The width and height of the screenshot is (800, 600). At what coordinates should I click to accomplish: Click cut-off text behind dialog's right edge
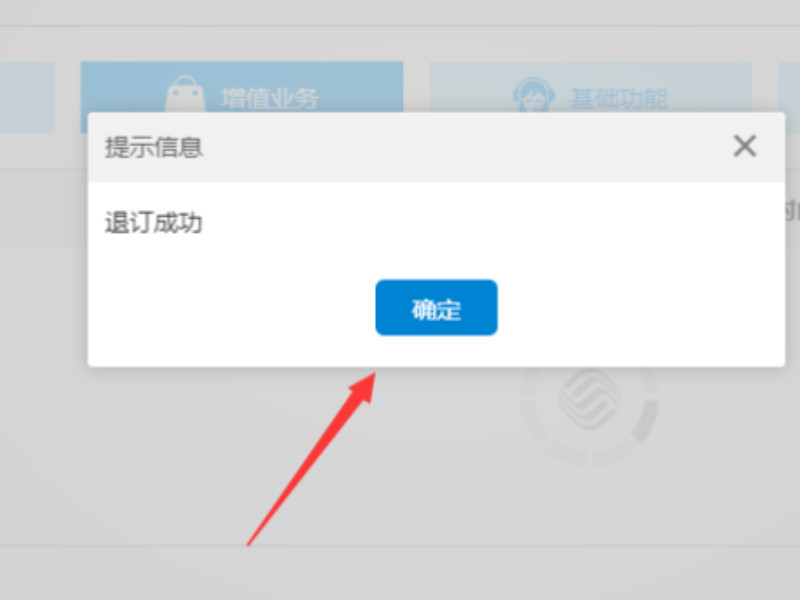click(x=792, y=210)
